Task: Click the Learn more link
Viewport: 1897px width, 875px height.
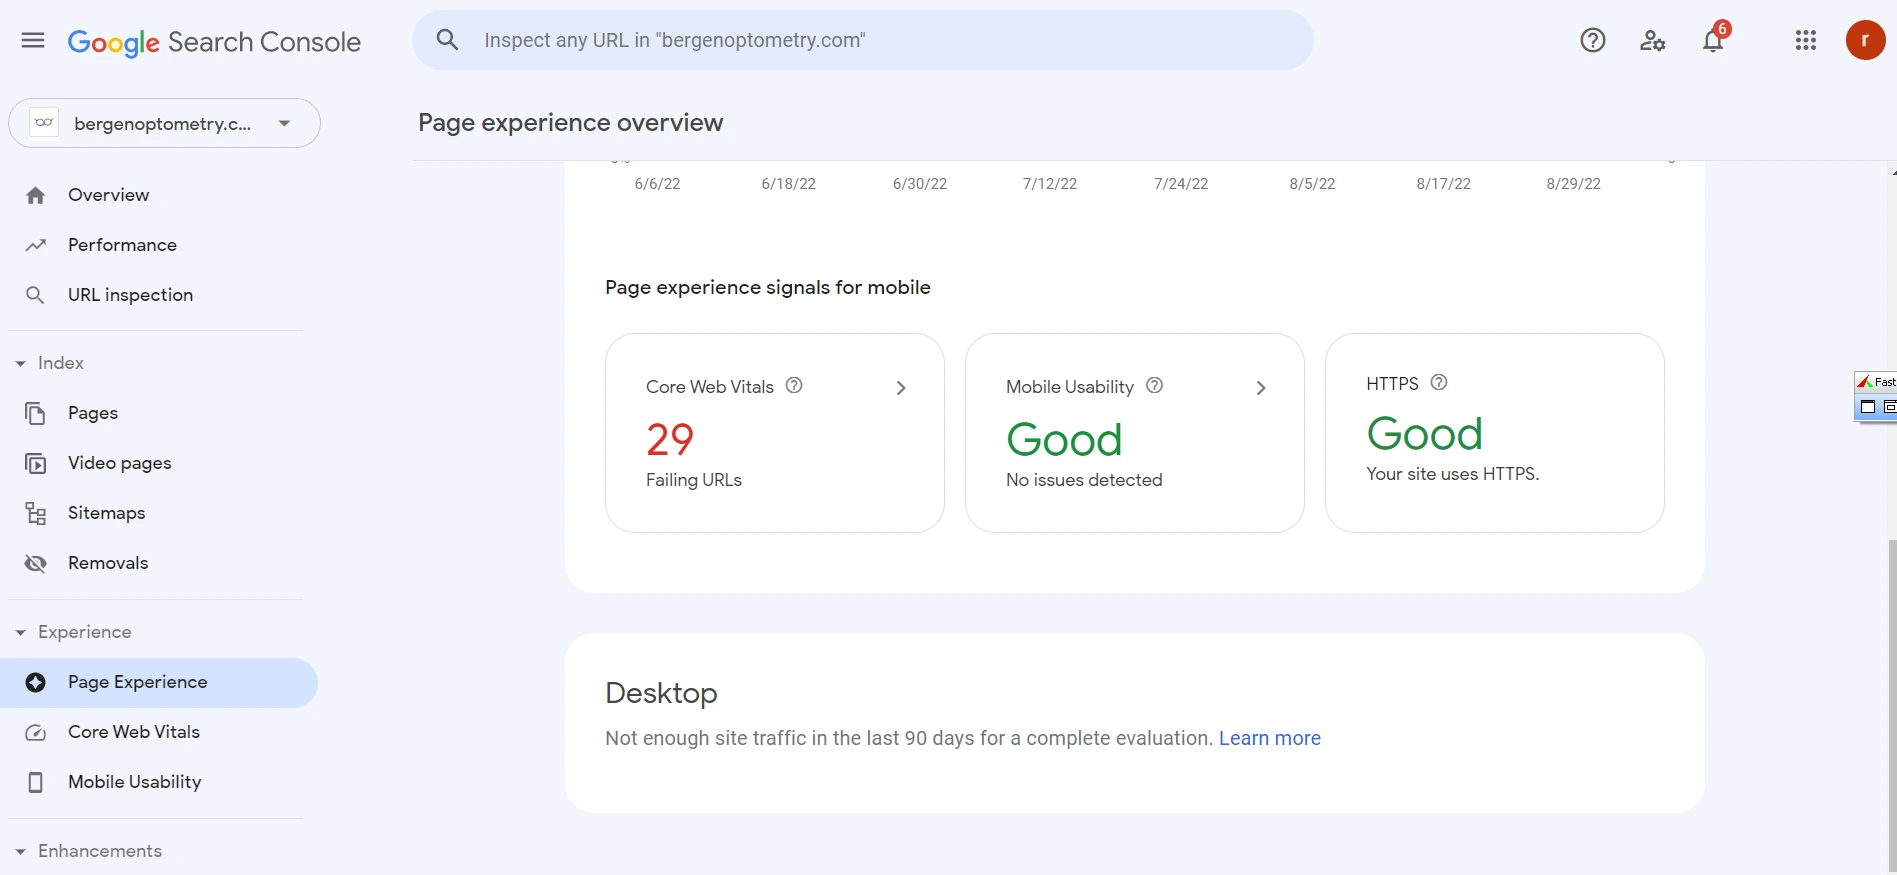Action: coord(1270,738)
